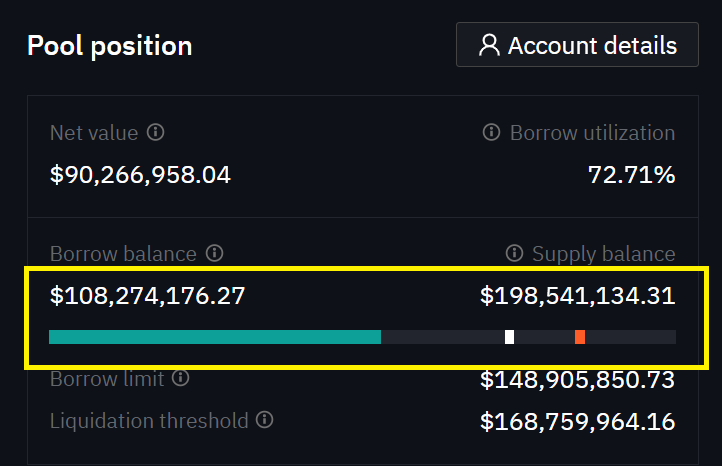
Task: Click the Liquidation threshold label text
Action: click(149, 421)
